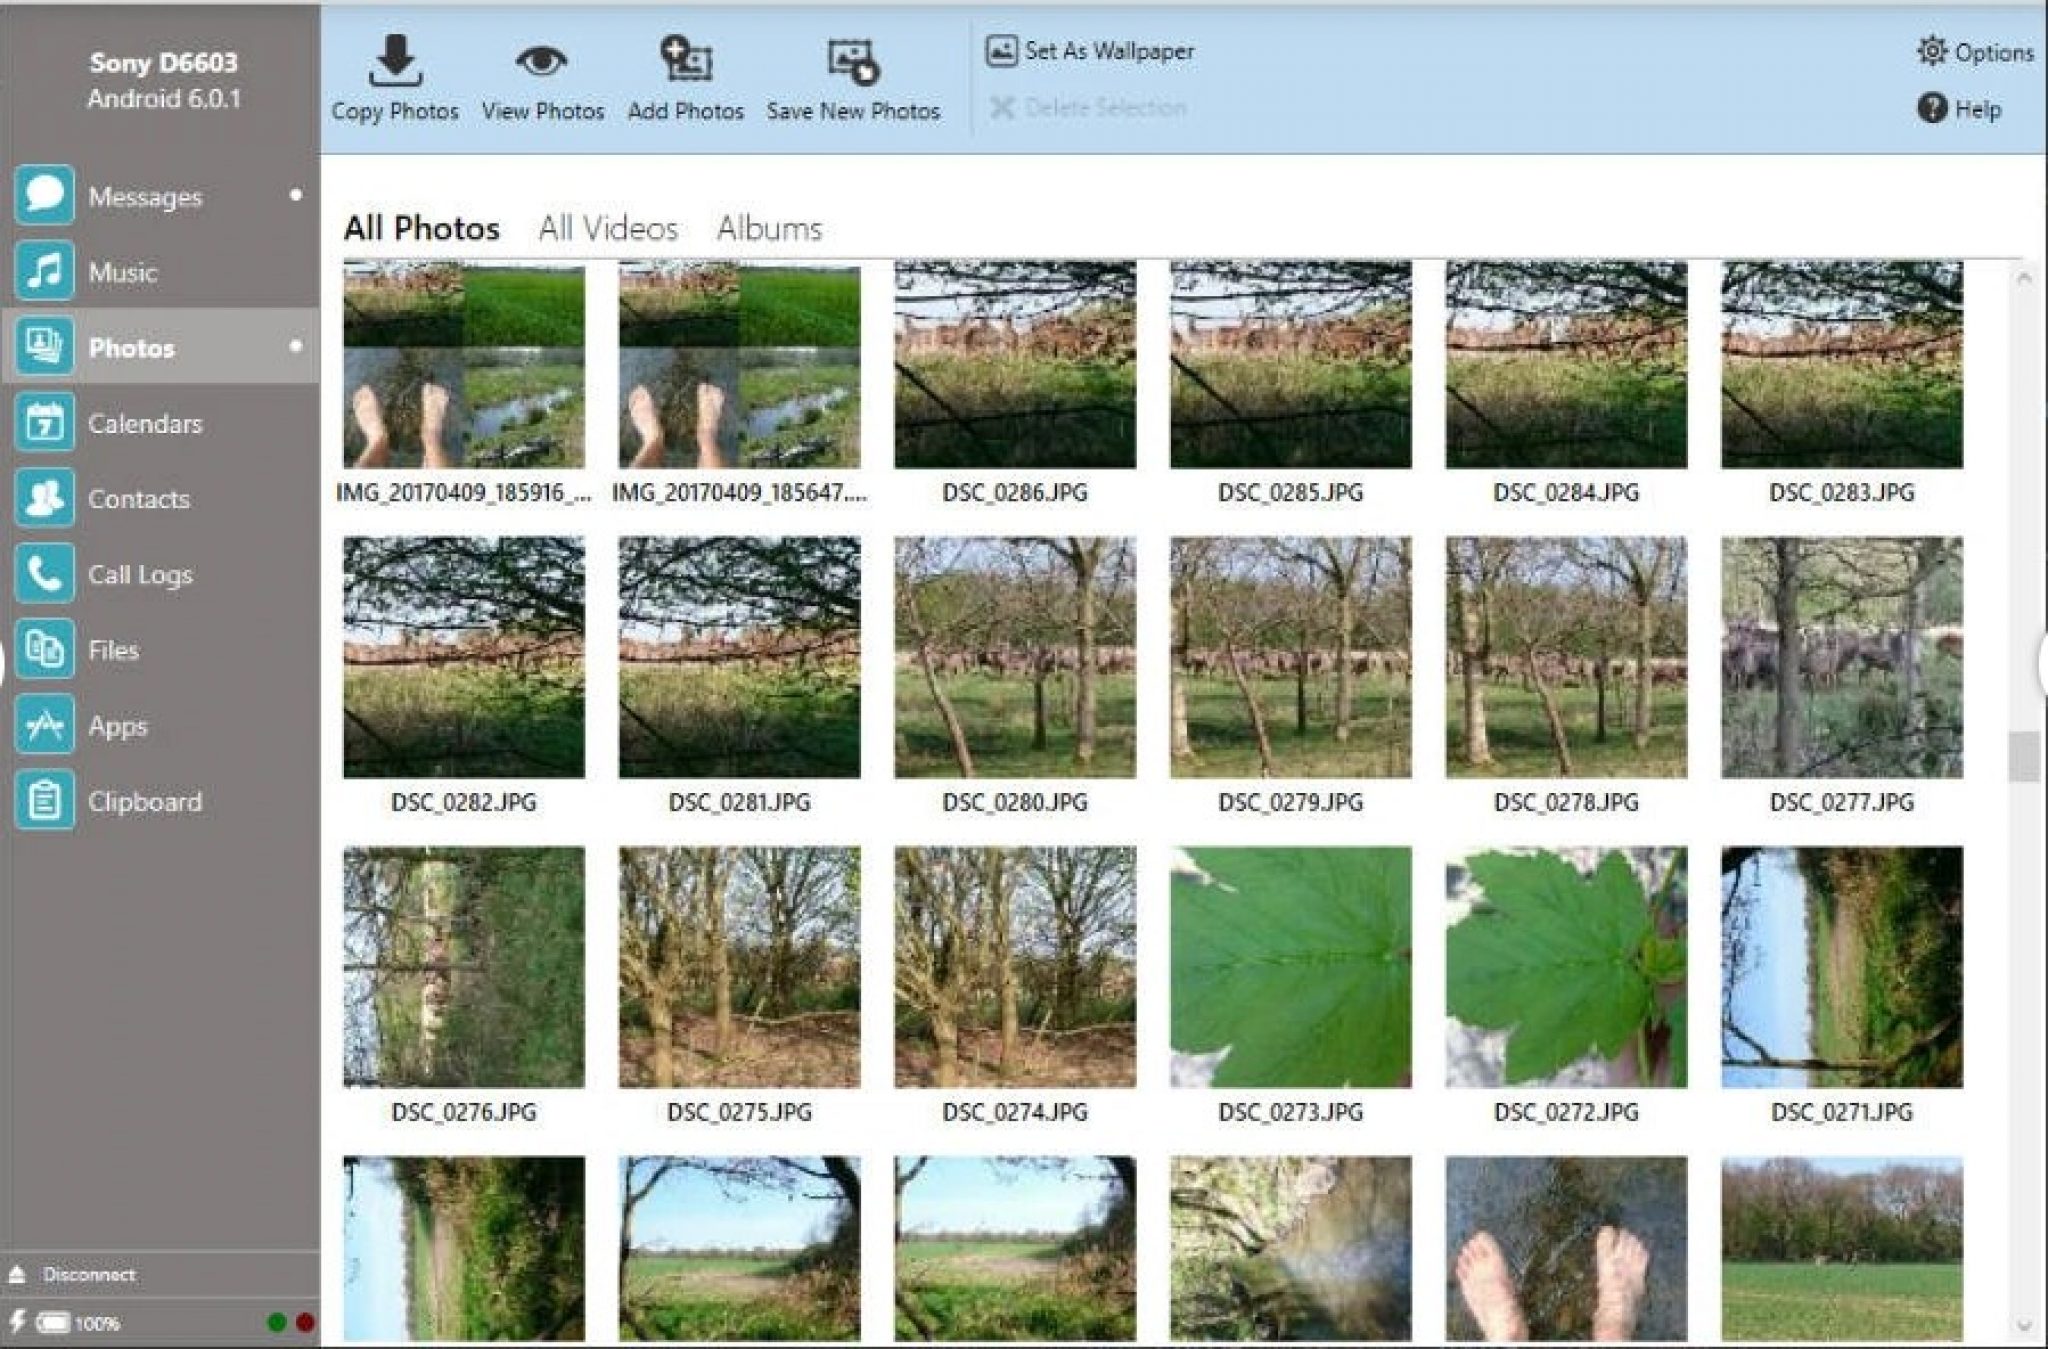Screen dimensions: 2048x1349
Task: Open View Photos eye icon
Action: point(541,61)
